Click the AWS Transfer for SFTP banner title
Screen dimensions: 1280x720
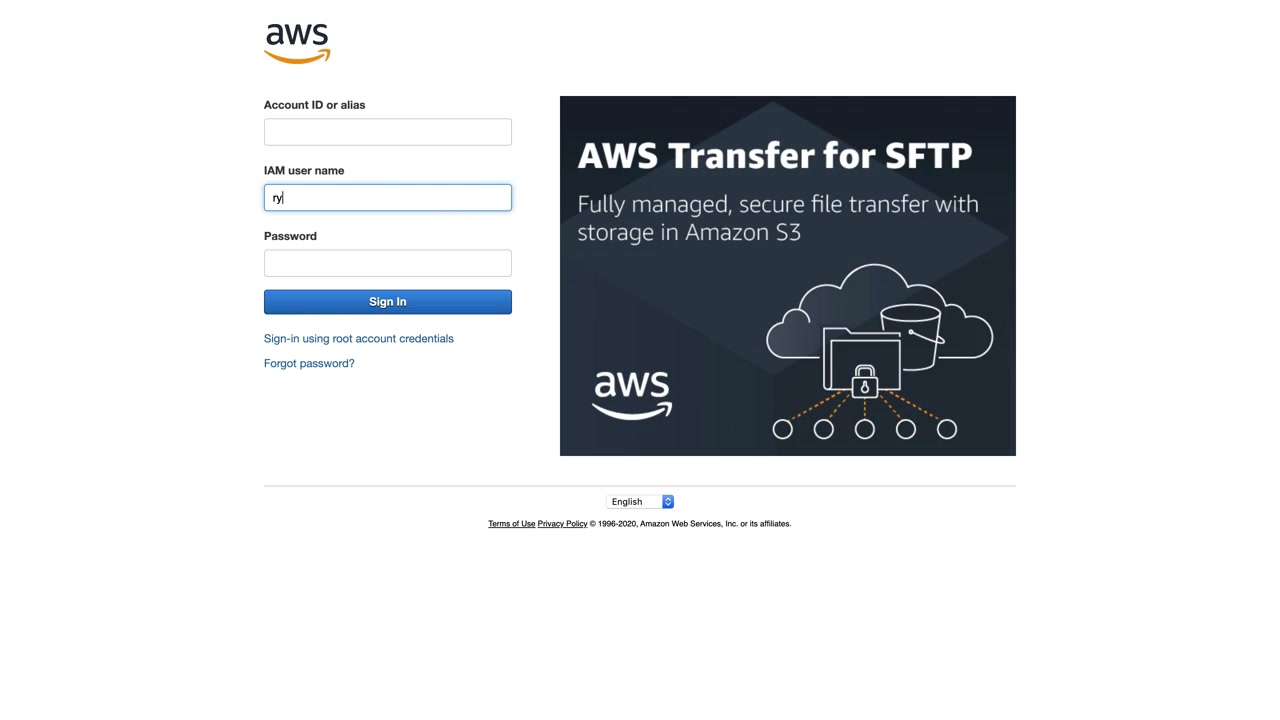pyautogui.click(x=775, y=156)
